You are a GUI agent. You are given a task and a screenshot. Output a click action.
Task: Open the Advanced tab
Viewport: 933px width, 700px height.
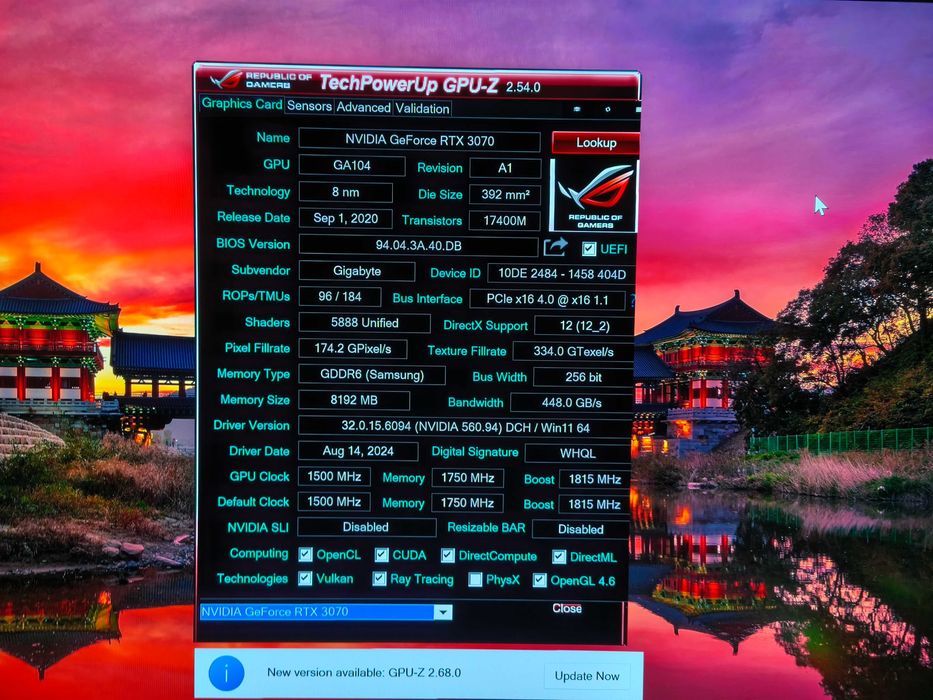tap(363, 107)
